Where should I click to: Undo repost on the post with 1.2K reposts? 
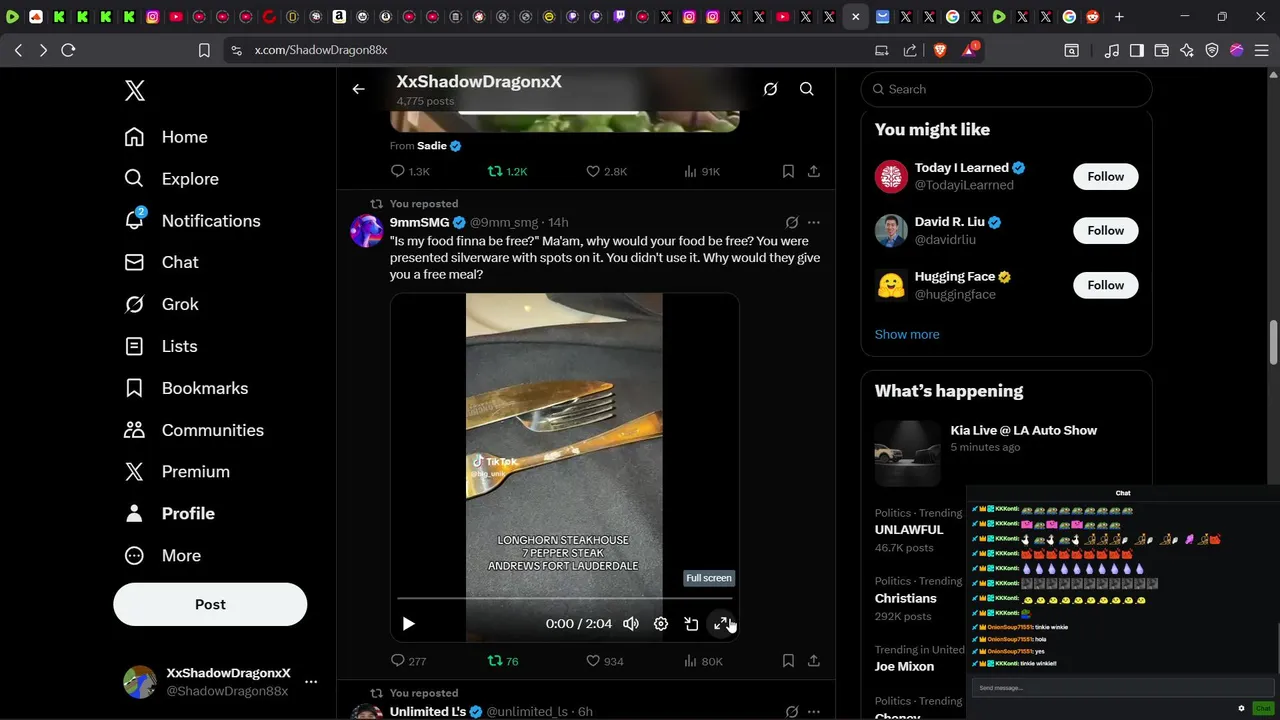coord(507,171)
